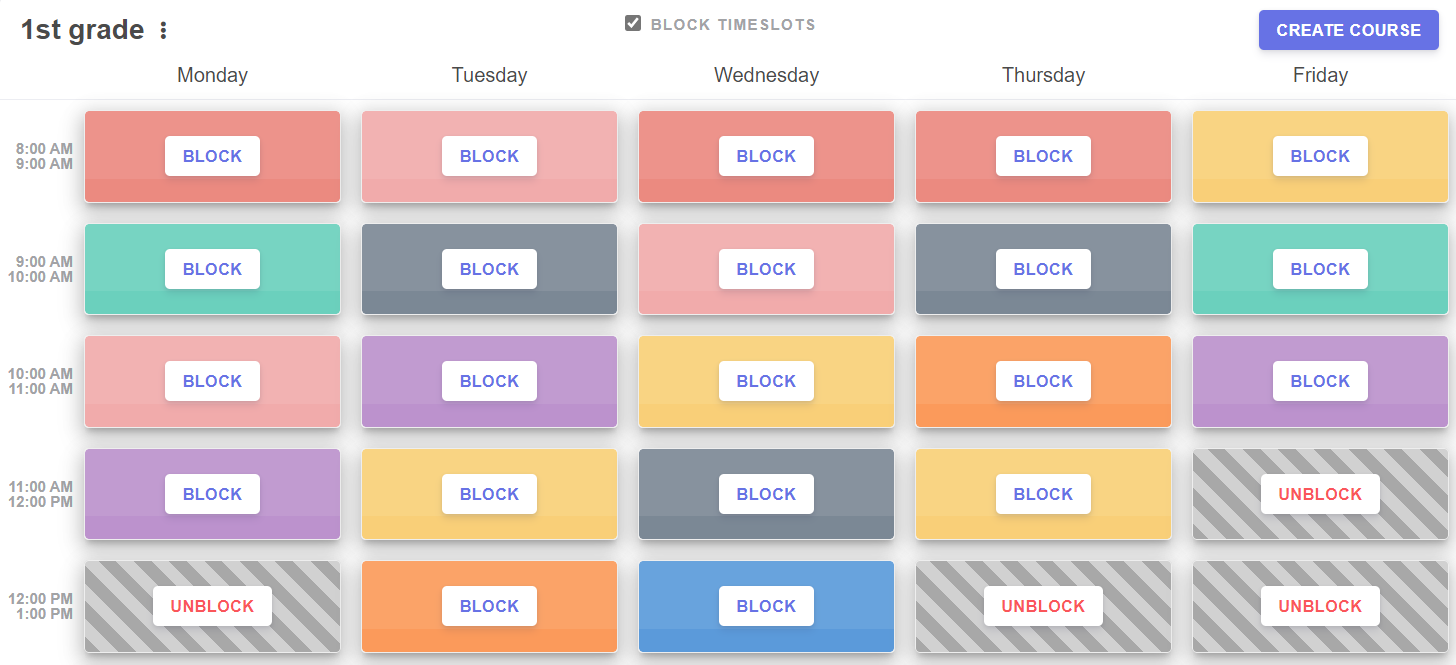
Task: Block Tuesday 12:00 PM orange timeslot
Action: [489, 606]
